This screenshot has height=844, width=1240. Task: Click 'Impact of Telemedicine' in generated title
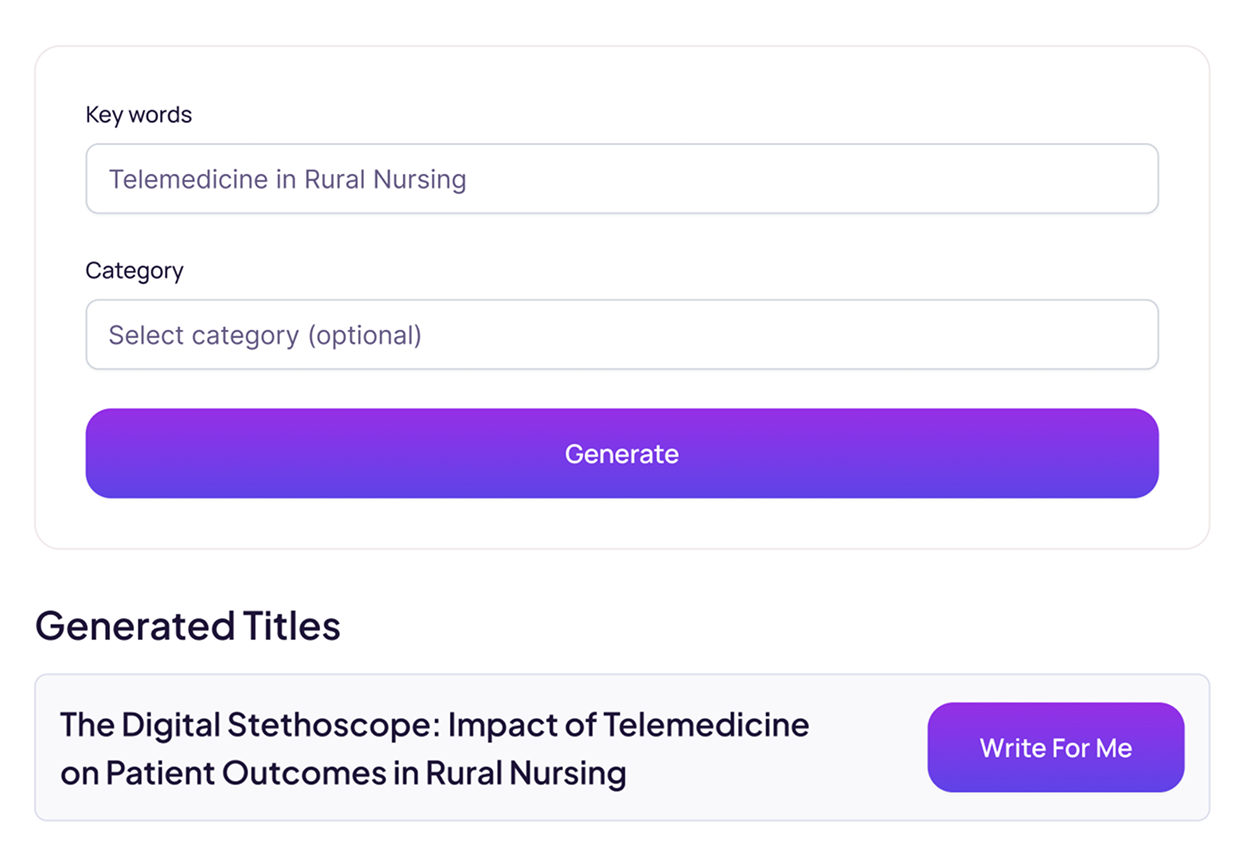[628, 724]
